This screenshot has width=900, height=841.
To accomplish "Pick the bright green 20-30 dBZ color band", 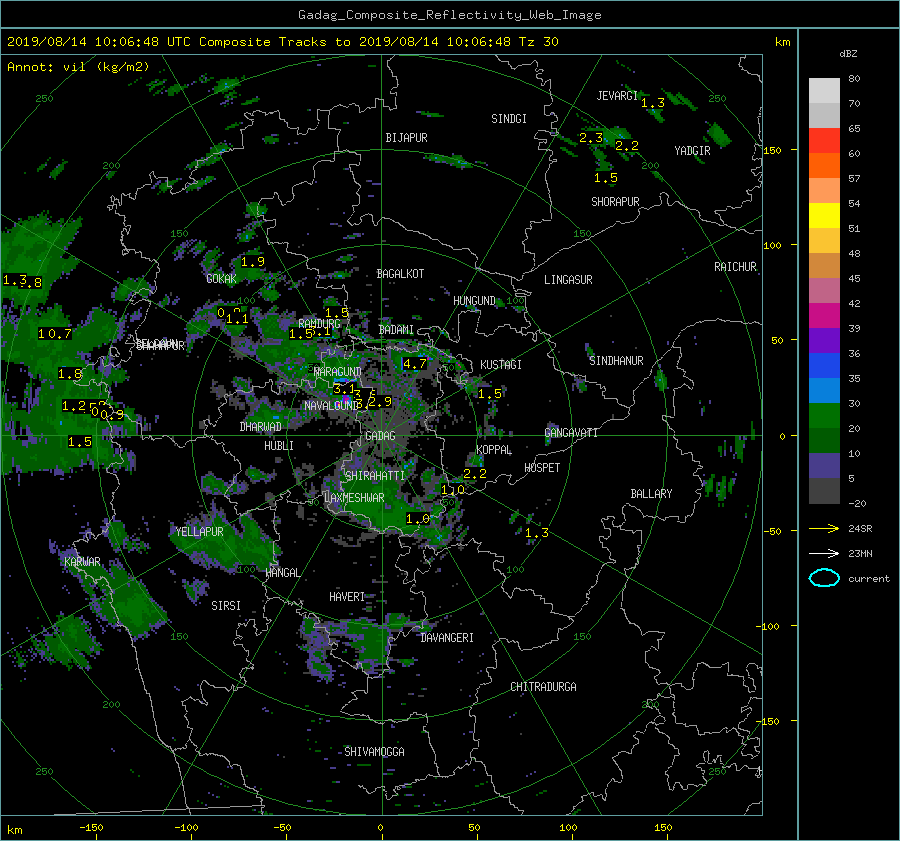I will click(824, 415).
